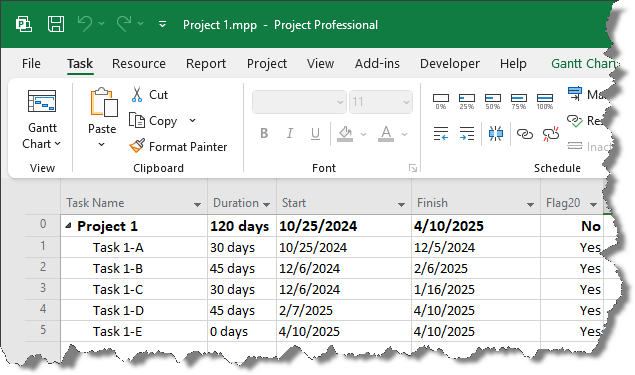Screen dimensions: 635x375
Task: Mark task 0% complete
Action: pyautogui.click(x=441, y=101)
